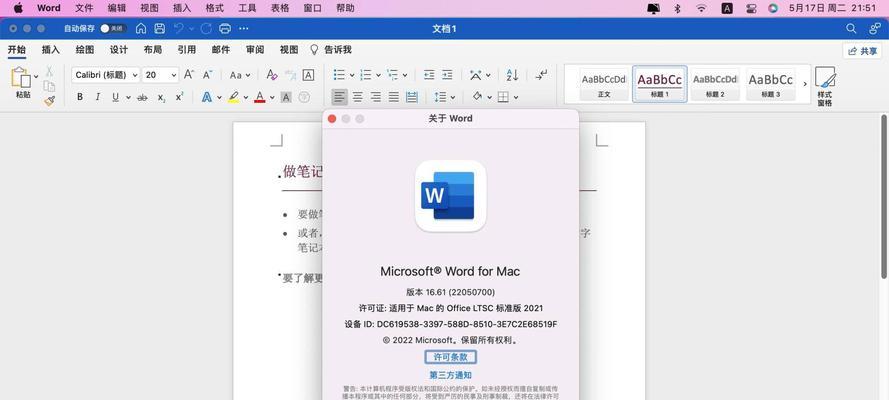Click the Sort A-Z icon
The width and height of the screenshot is (889, 400).
(x=512, y=75)
